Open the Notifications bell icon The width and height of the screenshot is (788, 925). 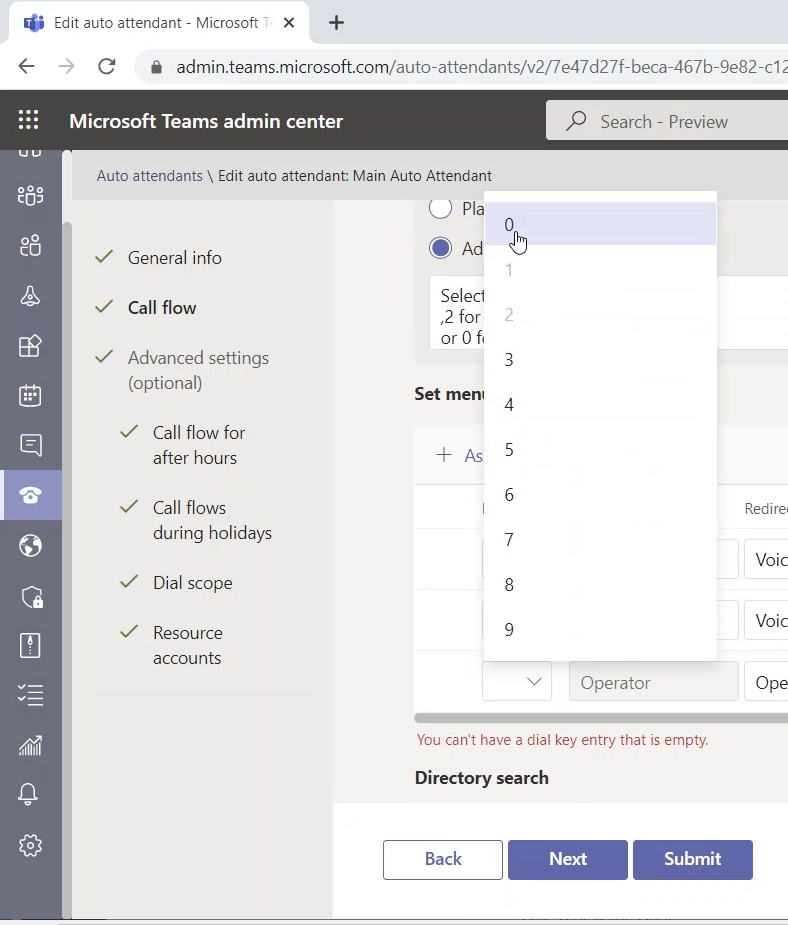coord(30,795)
